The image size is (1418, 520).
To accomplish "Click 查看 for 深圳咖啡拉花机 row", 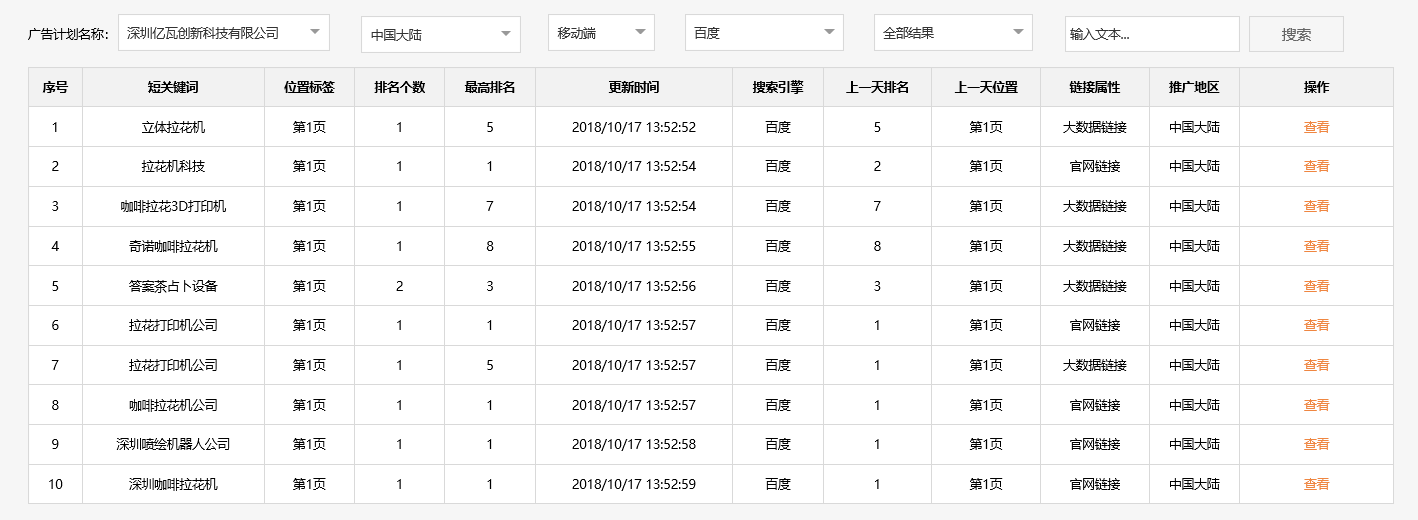I will pyautogui.click(x=1316, y=484).
